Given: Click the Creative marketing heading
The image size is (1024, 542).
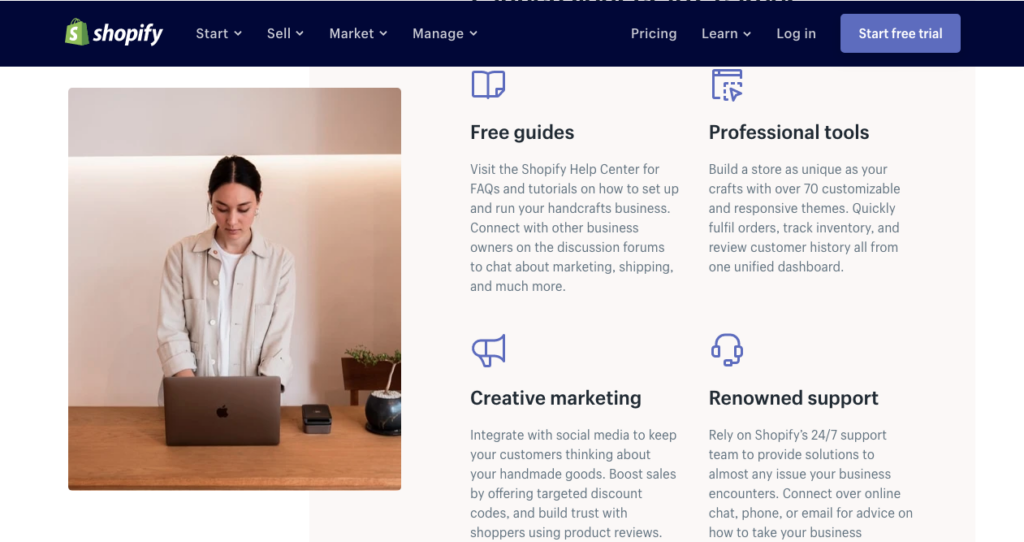Looking at the screenshot, I should click(555, 398).
